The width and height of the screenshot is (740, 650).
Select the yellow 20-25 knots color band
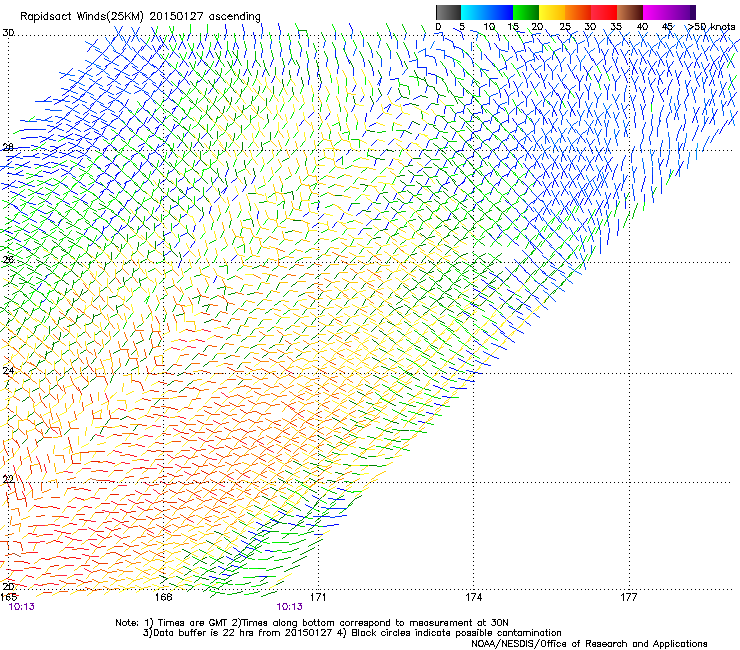[x=552, y=12]
